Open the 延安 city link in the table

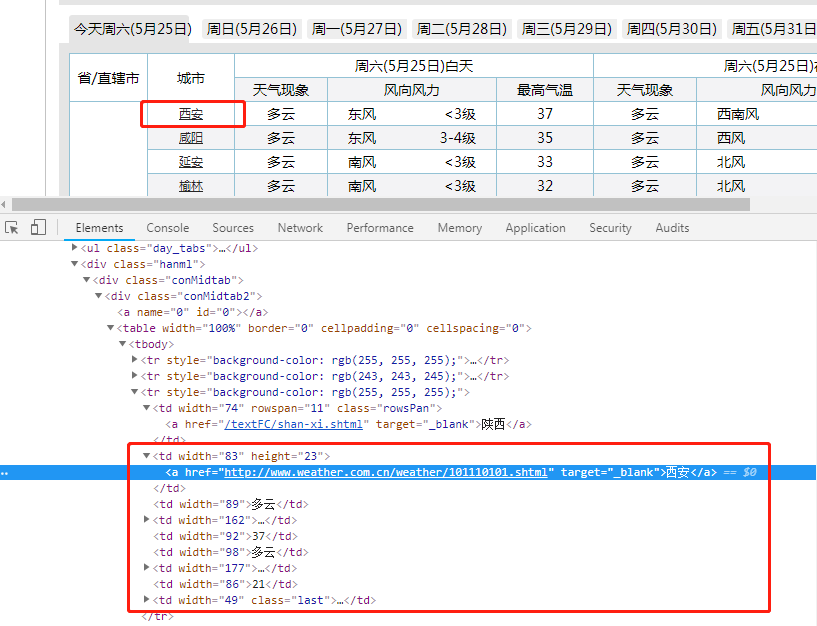[191, 162]
